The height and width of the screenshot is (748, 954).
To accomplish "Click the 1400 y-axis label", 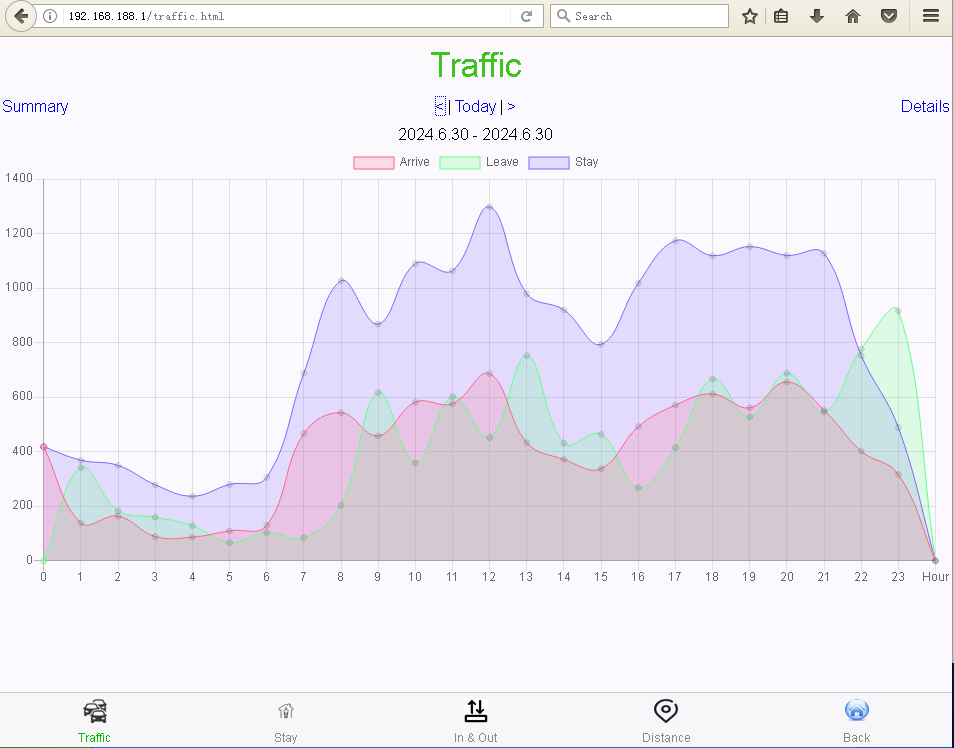I will pyautogui.click(x=19, y=178).
